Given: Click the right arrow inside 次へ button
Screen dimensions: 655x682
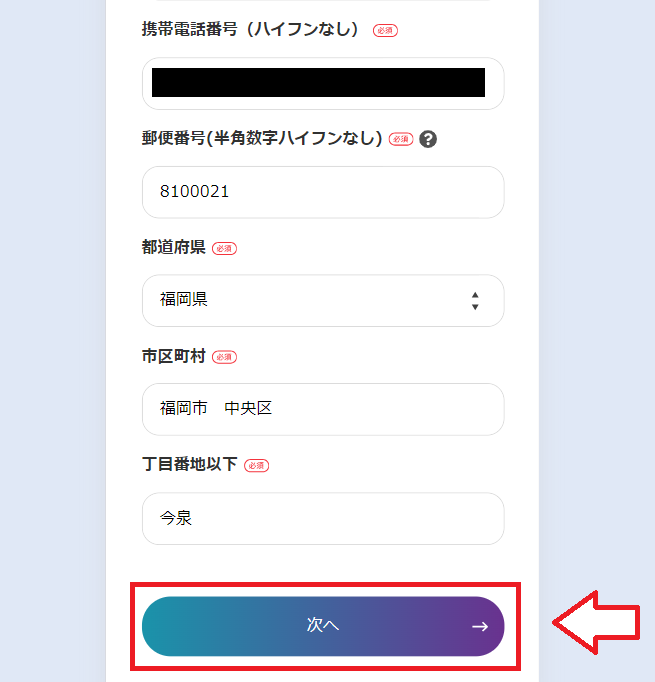Looking at the screenshot, I should pos(480,626).
